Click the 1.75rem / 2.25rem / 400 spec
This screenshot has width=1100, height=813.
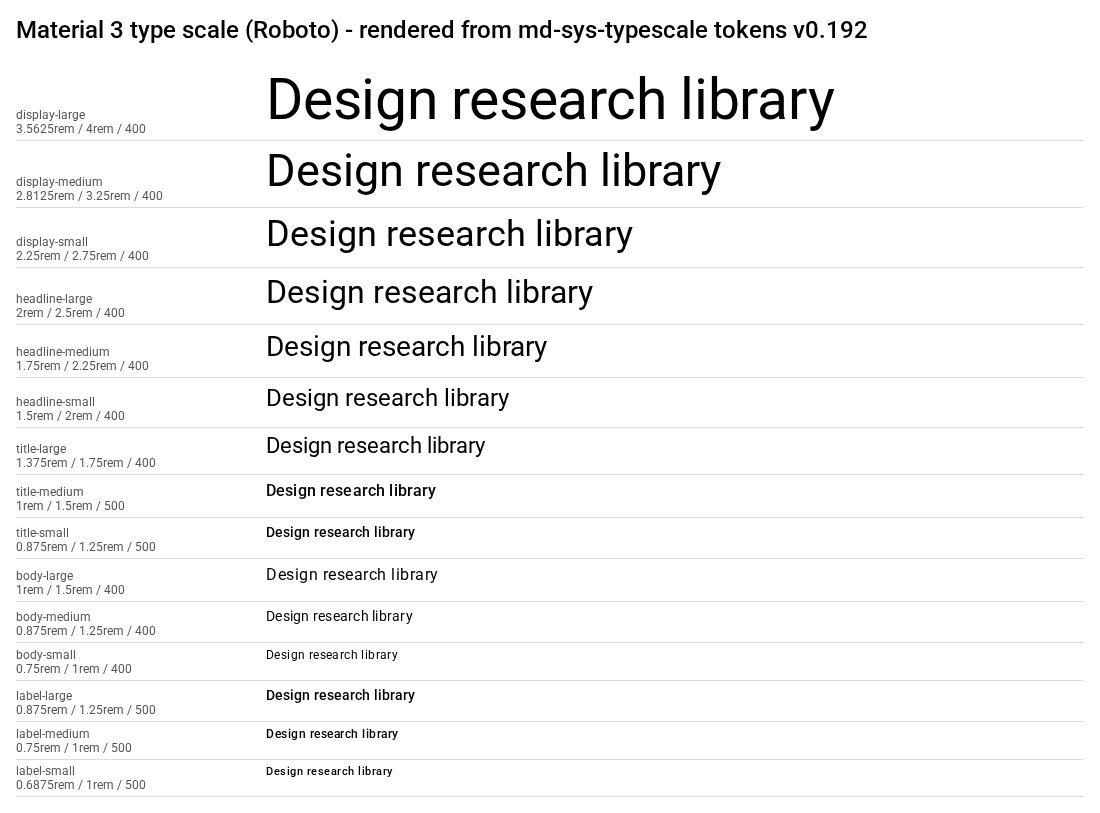tap(82, 365)
